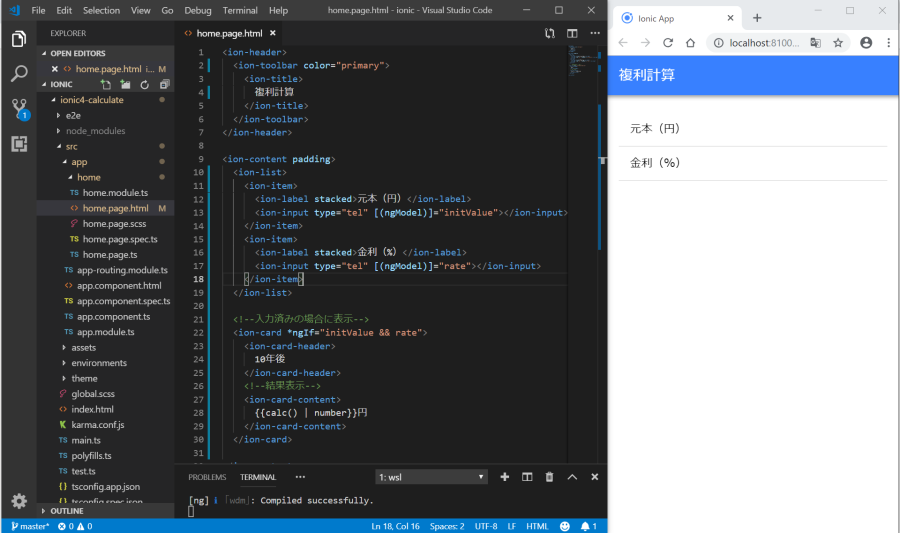Open the Search view in activity bar
This screenshot has height=533, width=900.
click(x=18, y=73)
